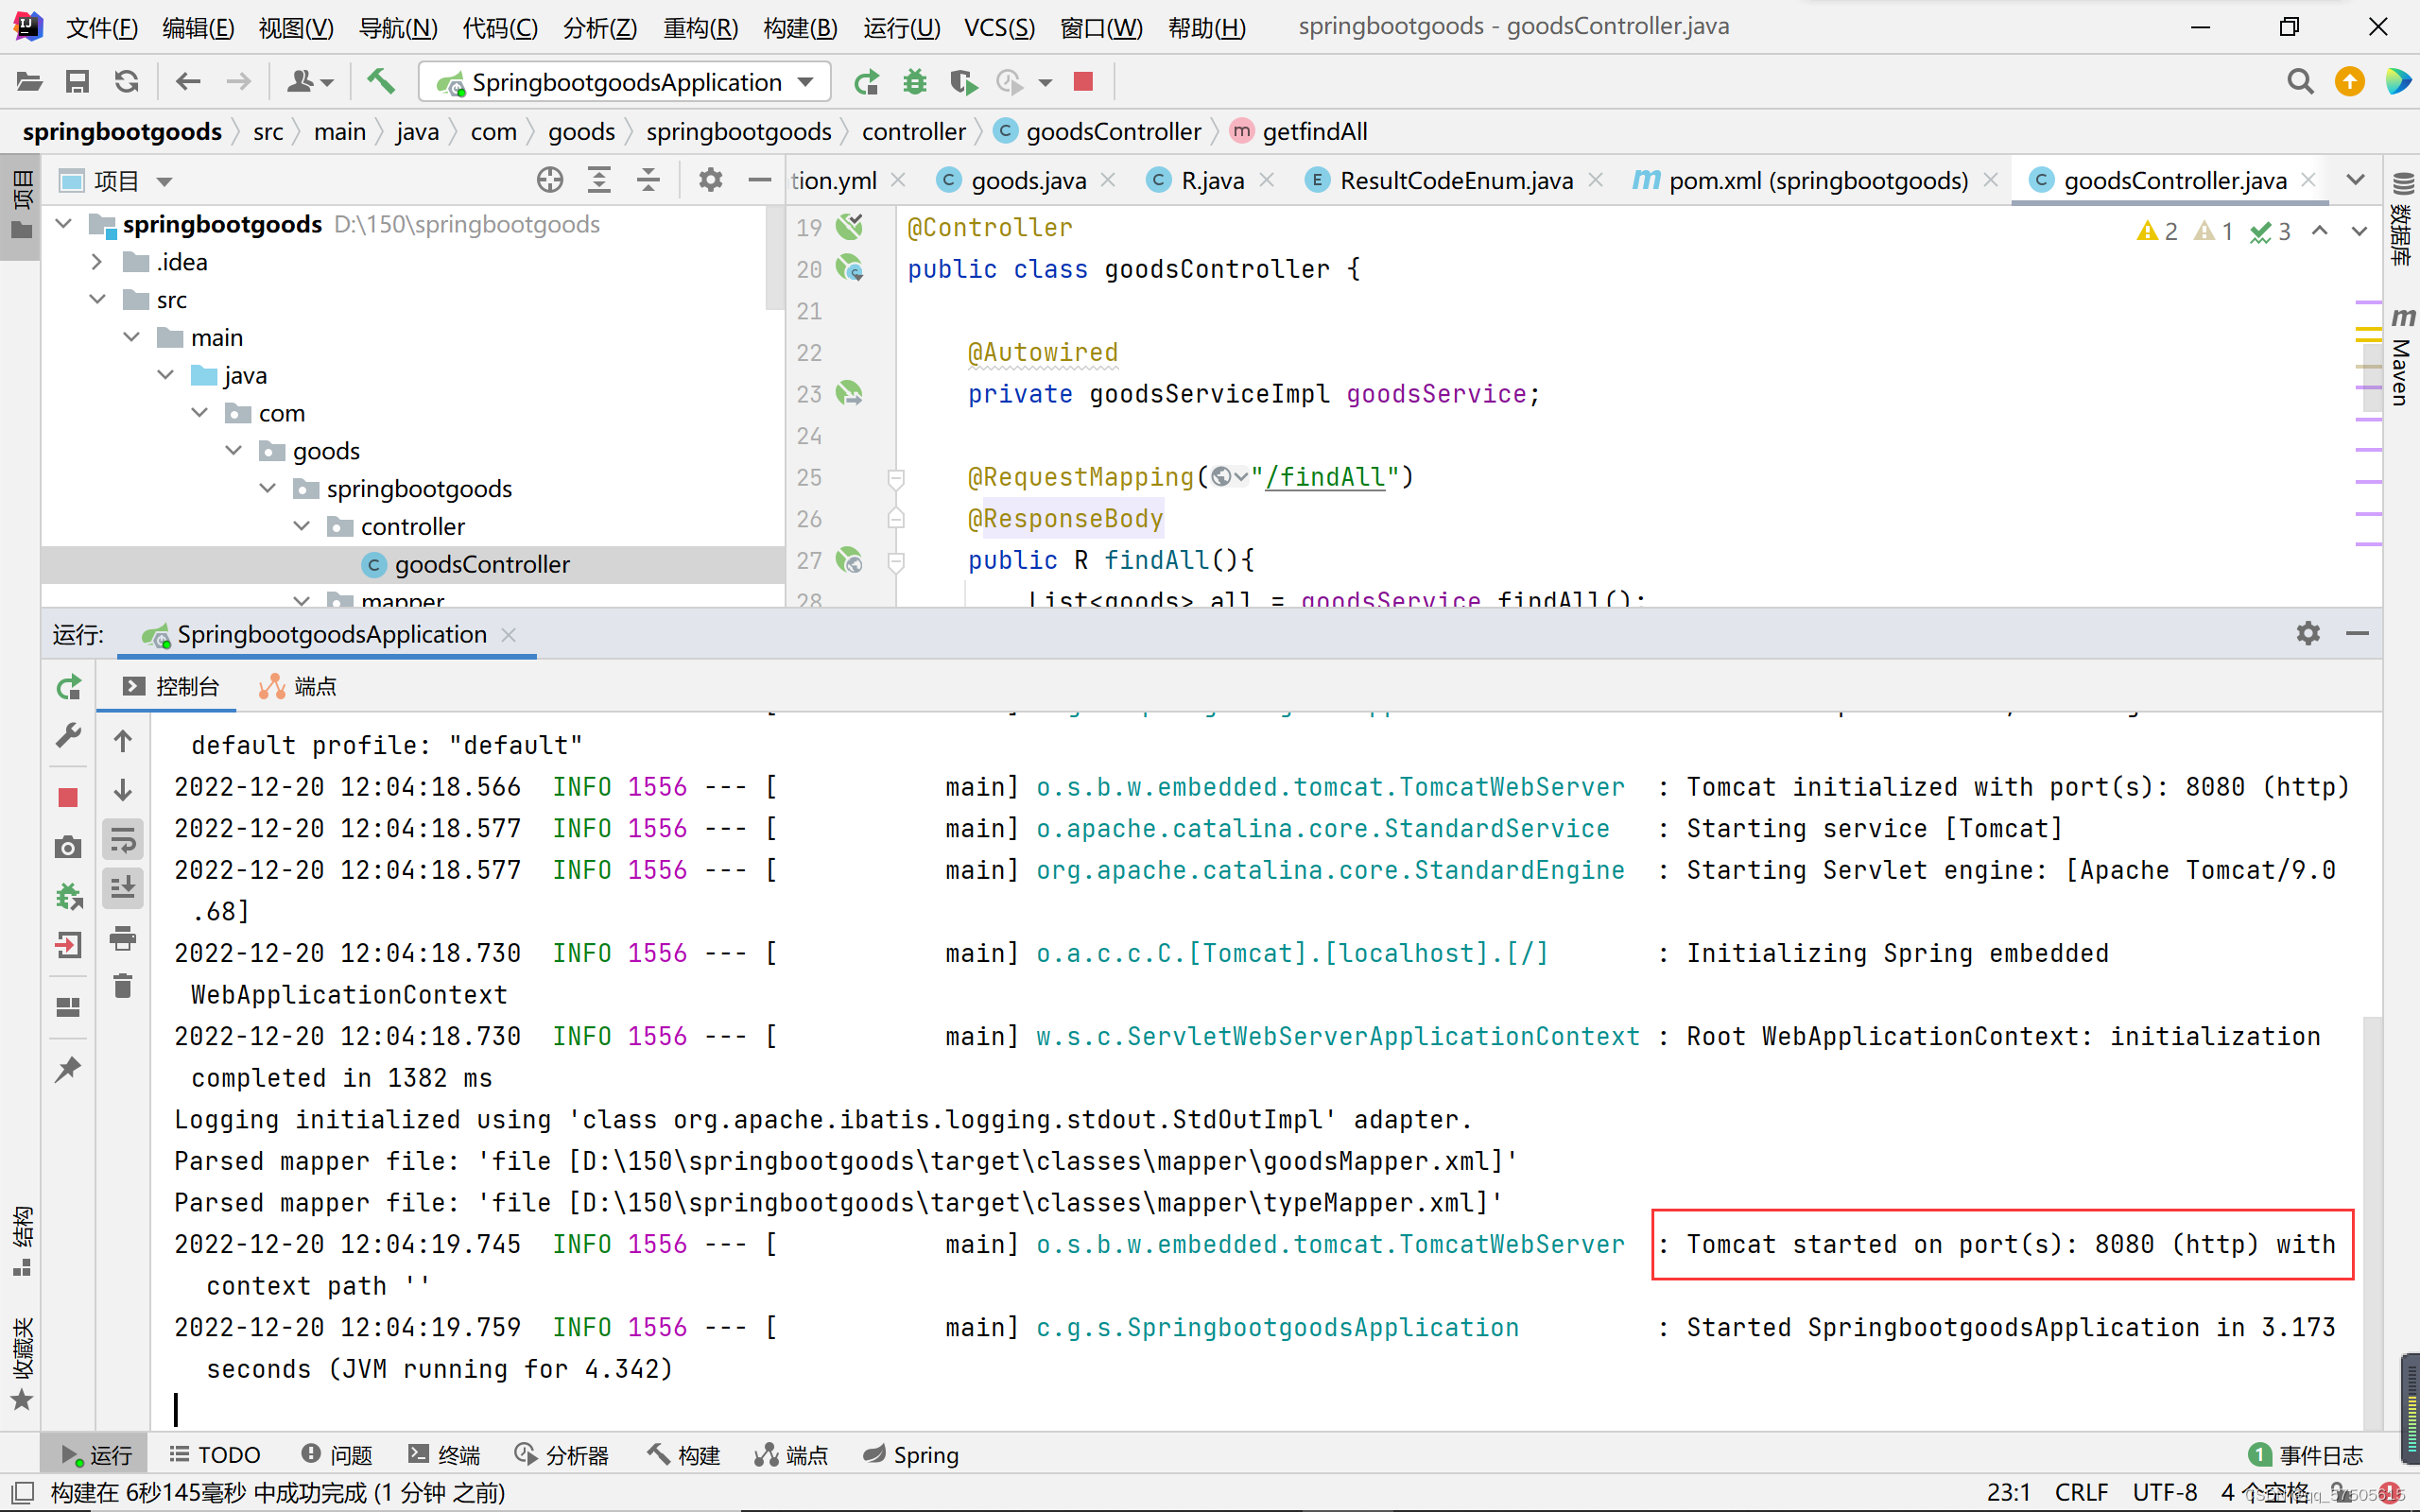This screenshot has width=2420, height=1512.
Task: Clear console output with the trash icon
Action: click(123, 986)
